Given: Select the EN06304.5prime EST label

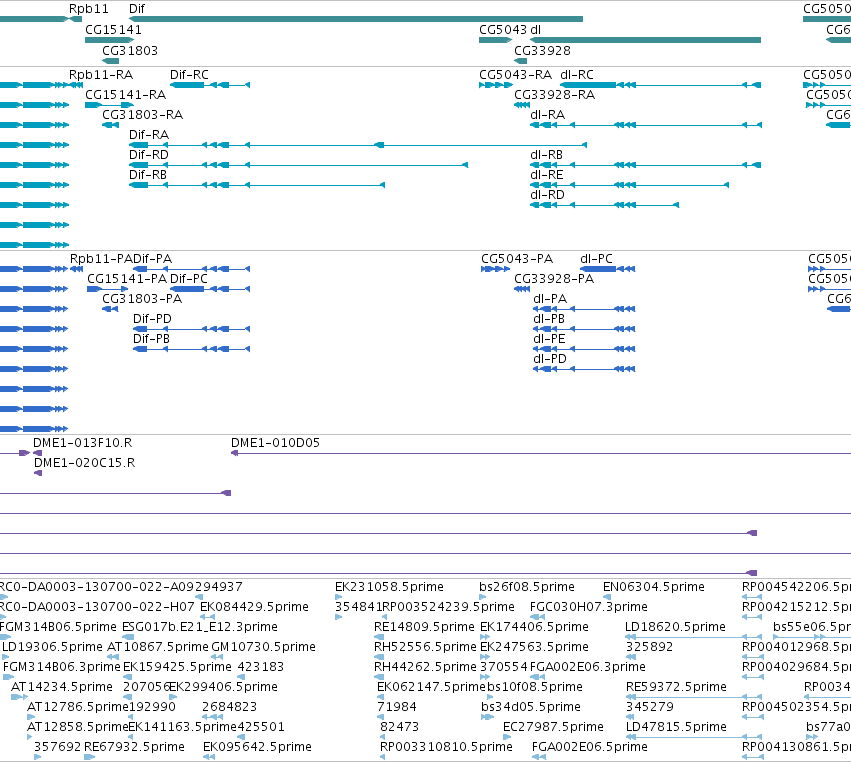Looking at the screenshot, I should 653,587.
